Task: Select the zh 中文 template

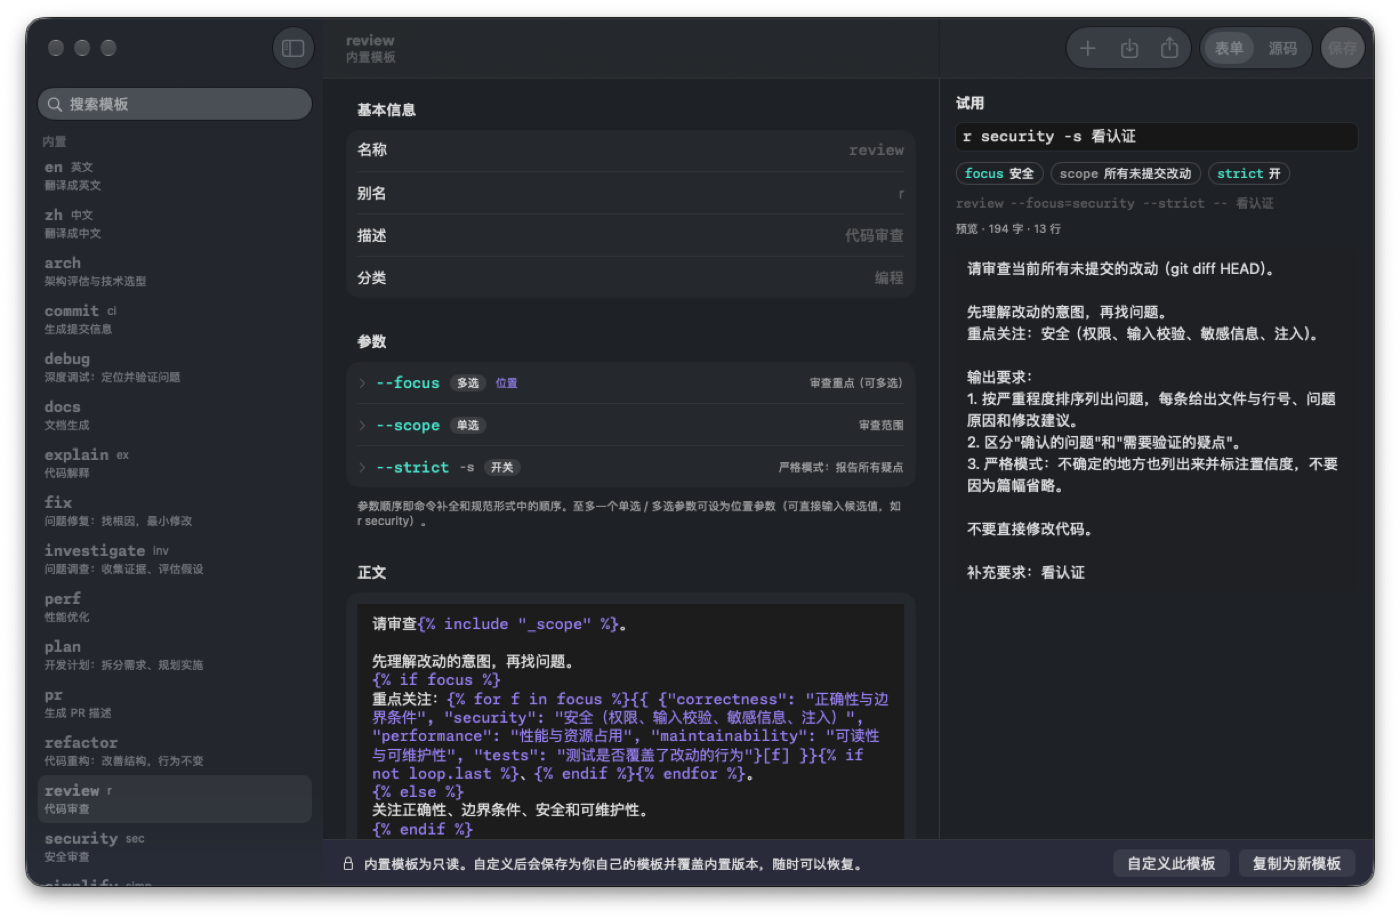Action: pyautogui.click(x=175, y=223)
